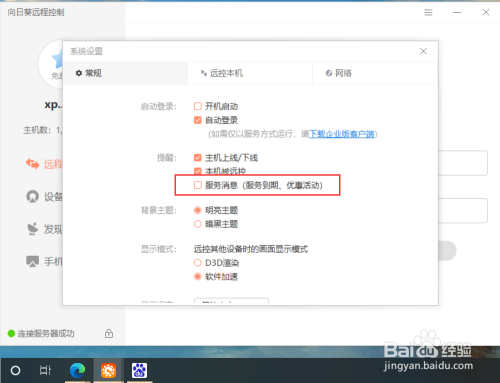Select the 明亮主题 radio button

pyautogui.click(x=198, y=210)
